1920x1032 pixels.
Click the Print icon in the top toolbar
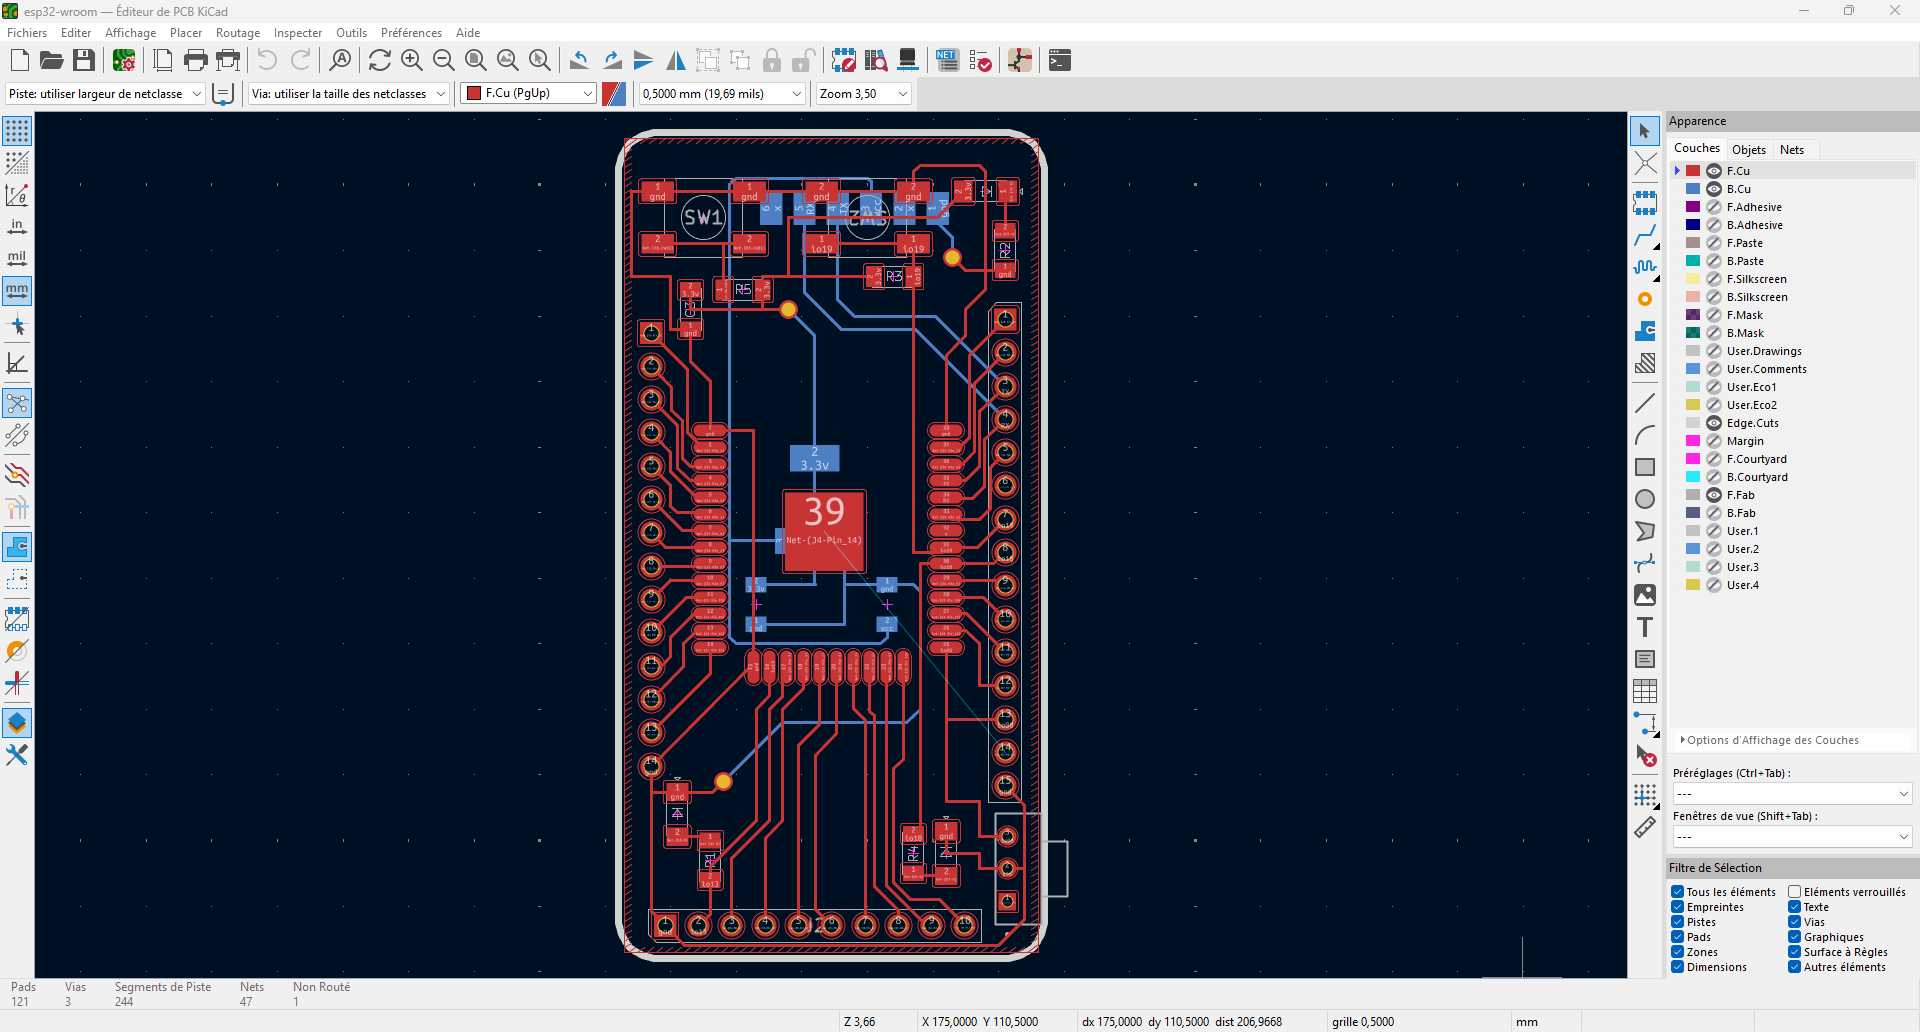196,60
